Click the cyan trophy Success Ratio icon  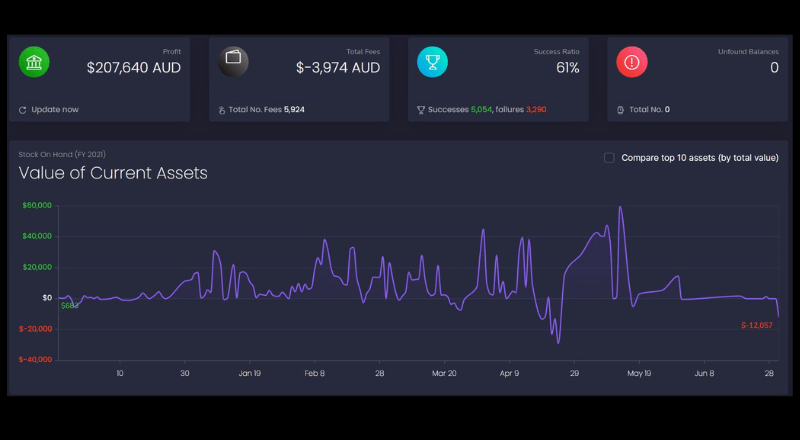tap(432, 62)
